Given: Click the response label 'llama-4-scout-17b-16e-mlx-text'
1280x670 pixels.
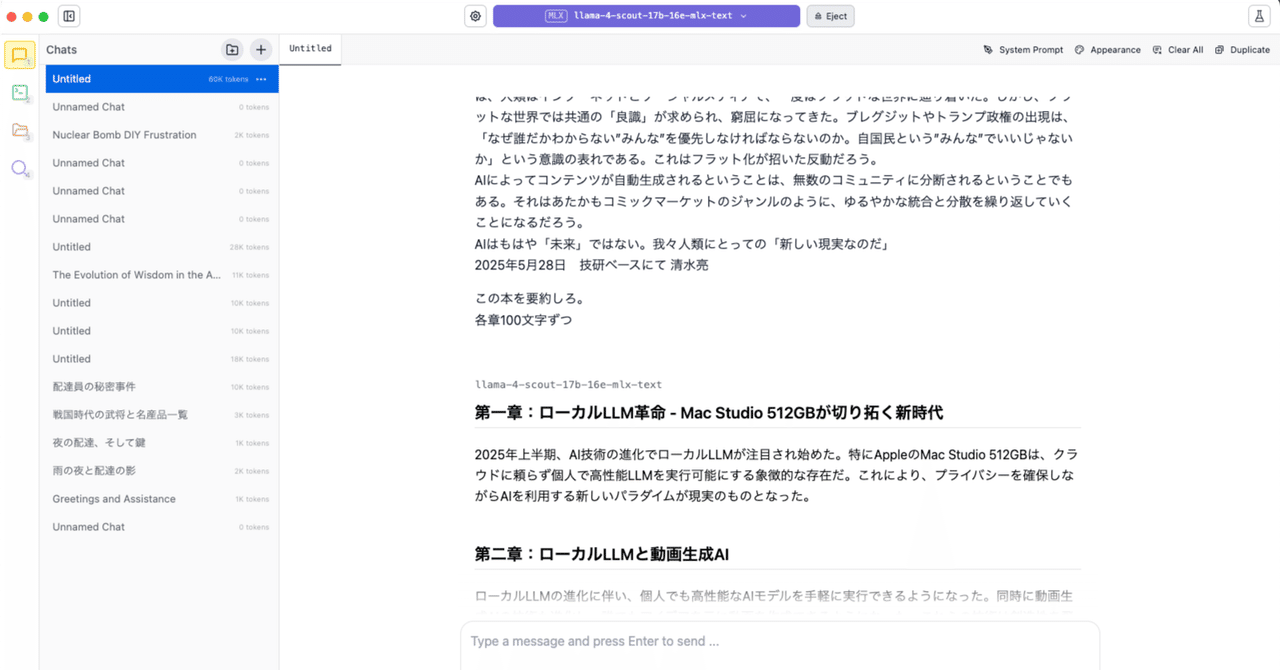Looking at the screenshot, I should (568, 385).
